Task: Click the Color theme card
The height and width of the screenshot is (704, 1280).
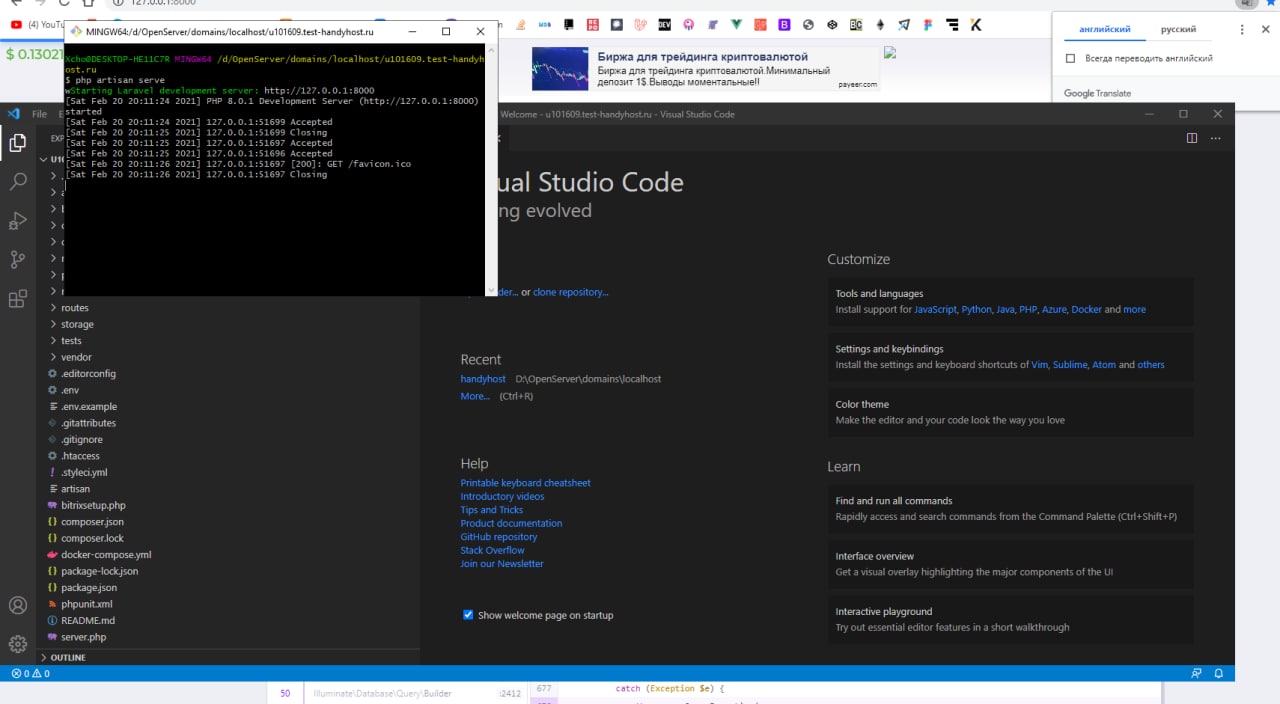Action: coord(1010,412)
